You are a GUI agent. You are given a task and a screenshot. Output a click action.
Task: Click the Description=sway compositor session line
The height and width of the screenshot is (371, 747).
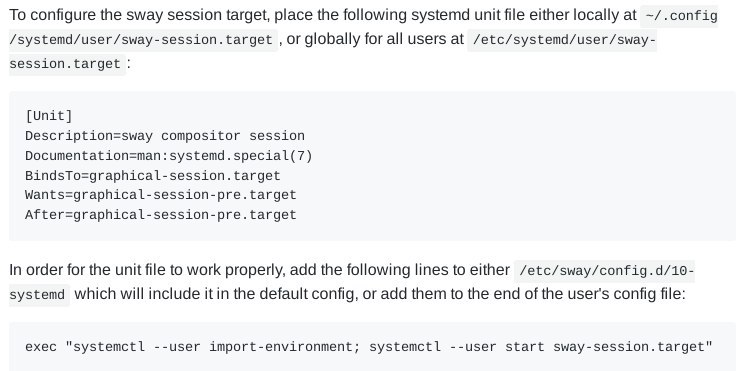coord(165,136)
